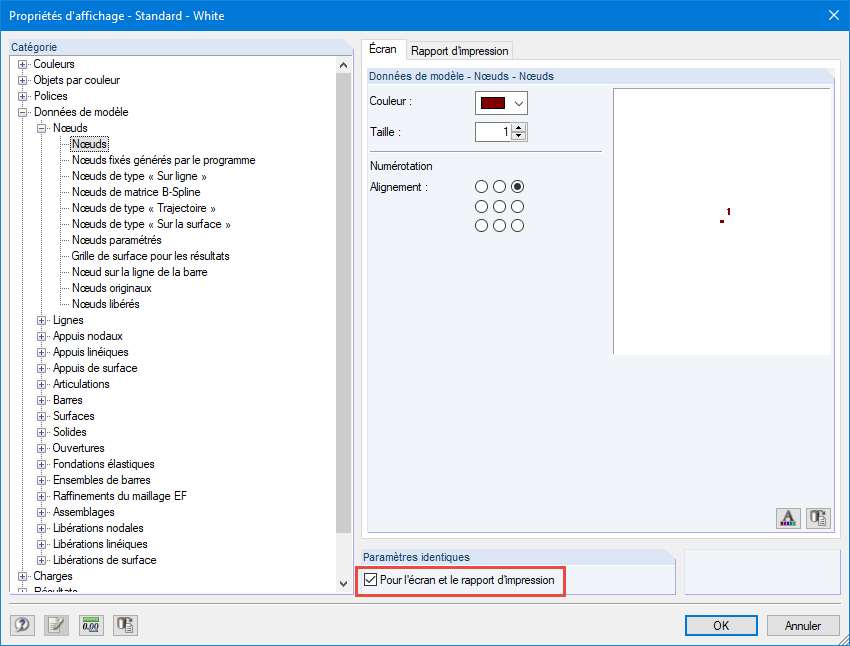
Task: Toggle Pour l'écran et le rapport d'impression
Action: pos(370,580)
